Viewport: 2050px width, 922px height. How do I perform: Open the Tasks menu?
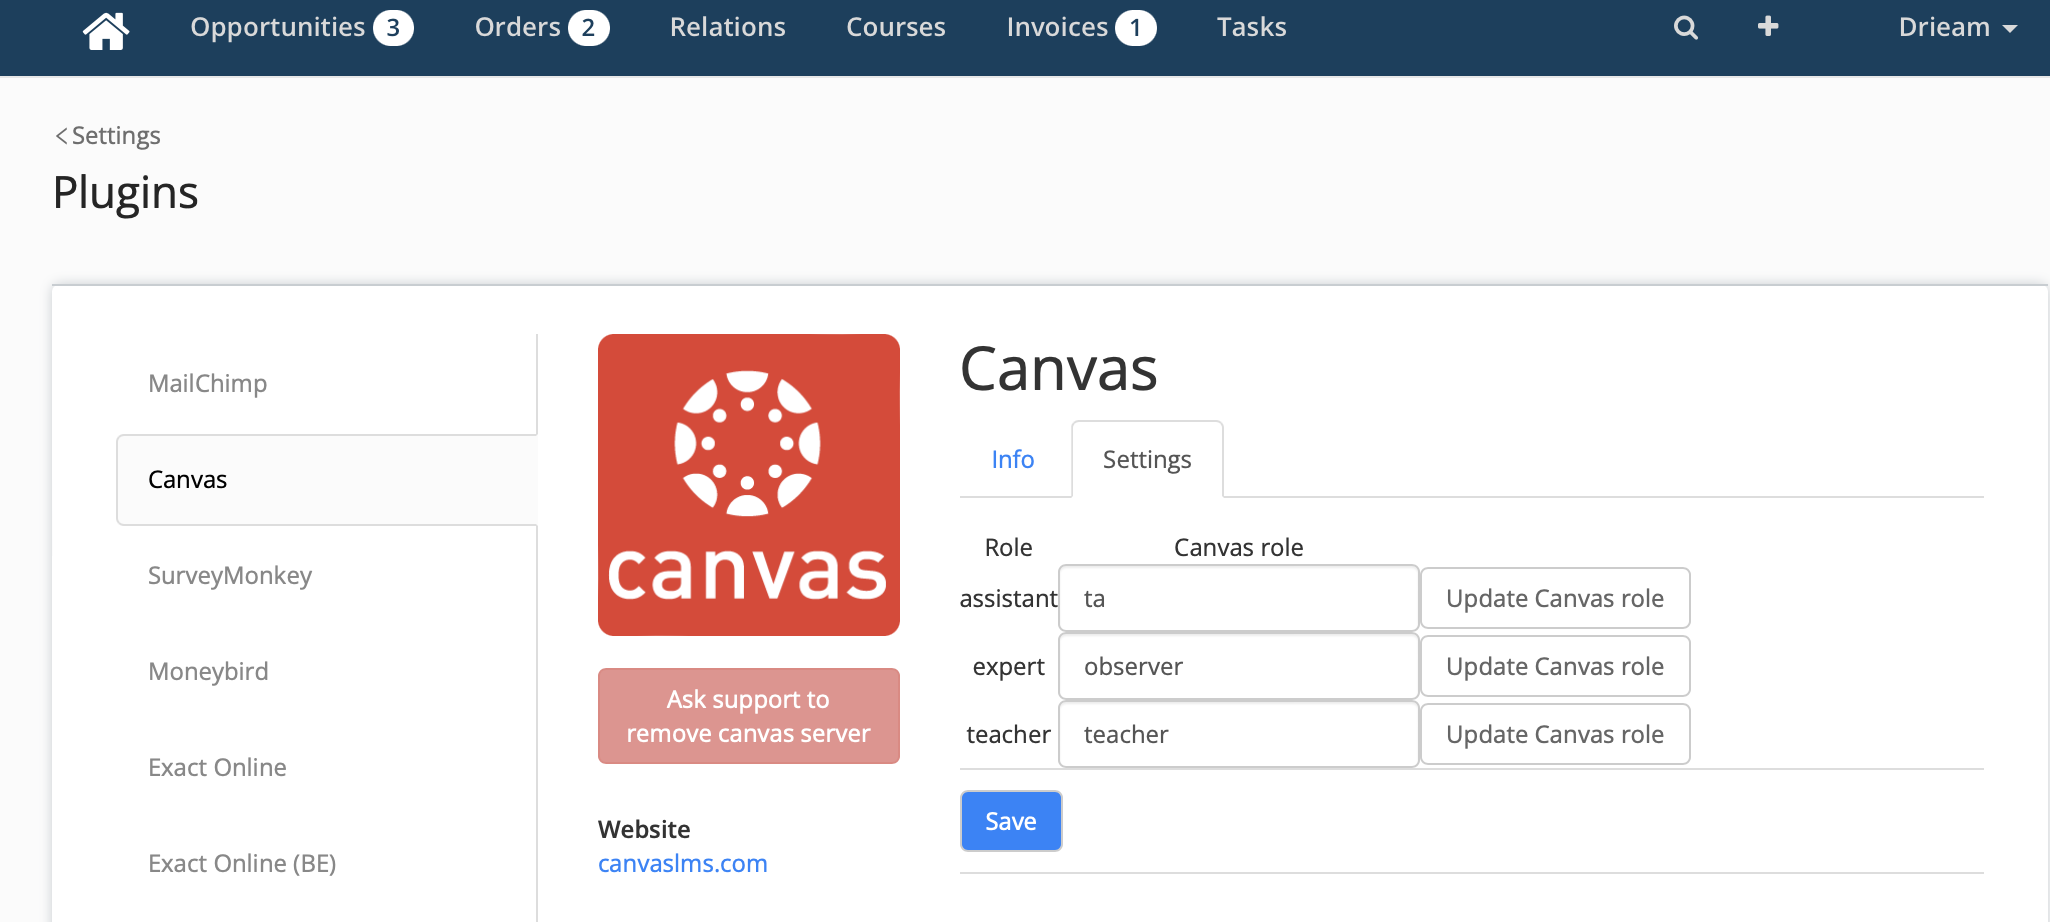pyautogui.click(x=1251, y=27)
